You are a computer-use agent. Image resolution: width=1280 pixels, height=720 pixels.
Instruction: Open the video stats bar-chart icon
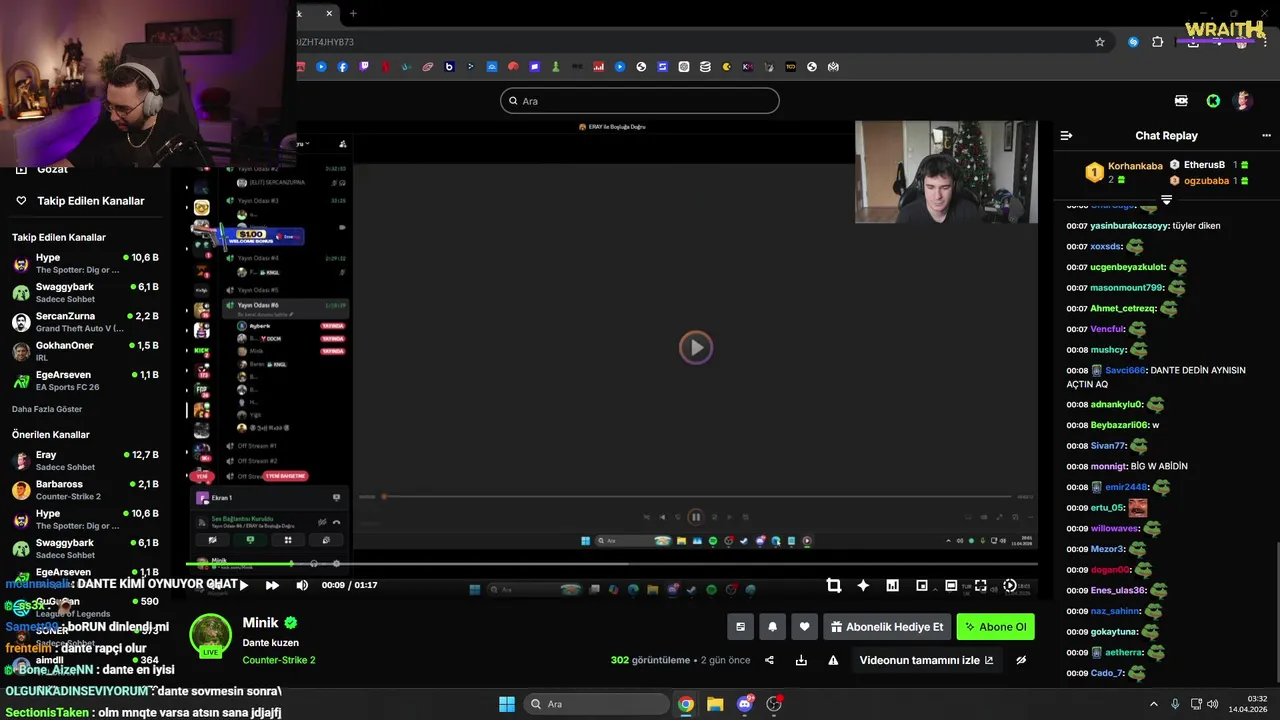[x=892, y=585]
